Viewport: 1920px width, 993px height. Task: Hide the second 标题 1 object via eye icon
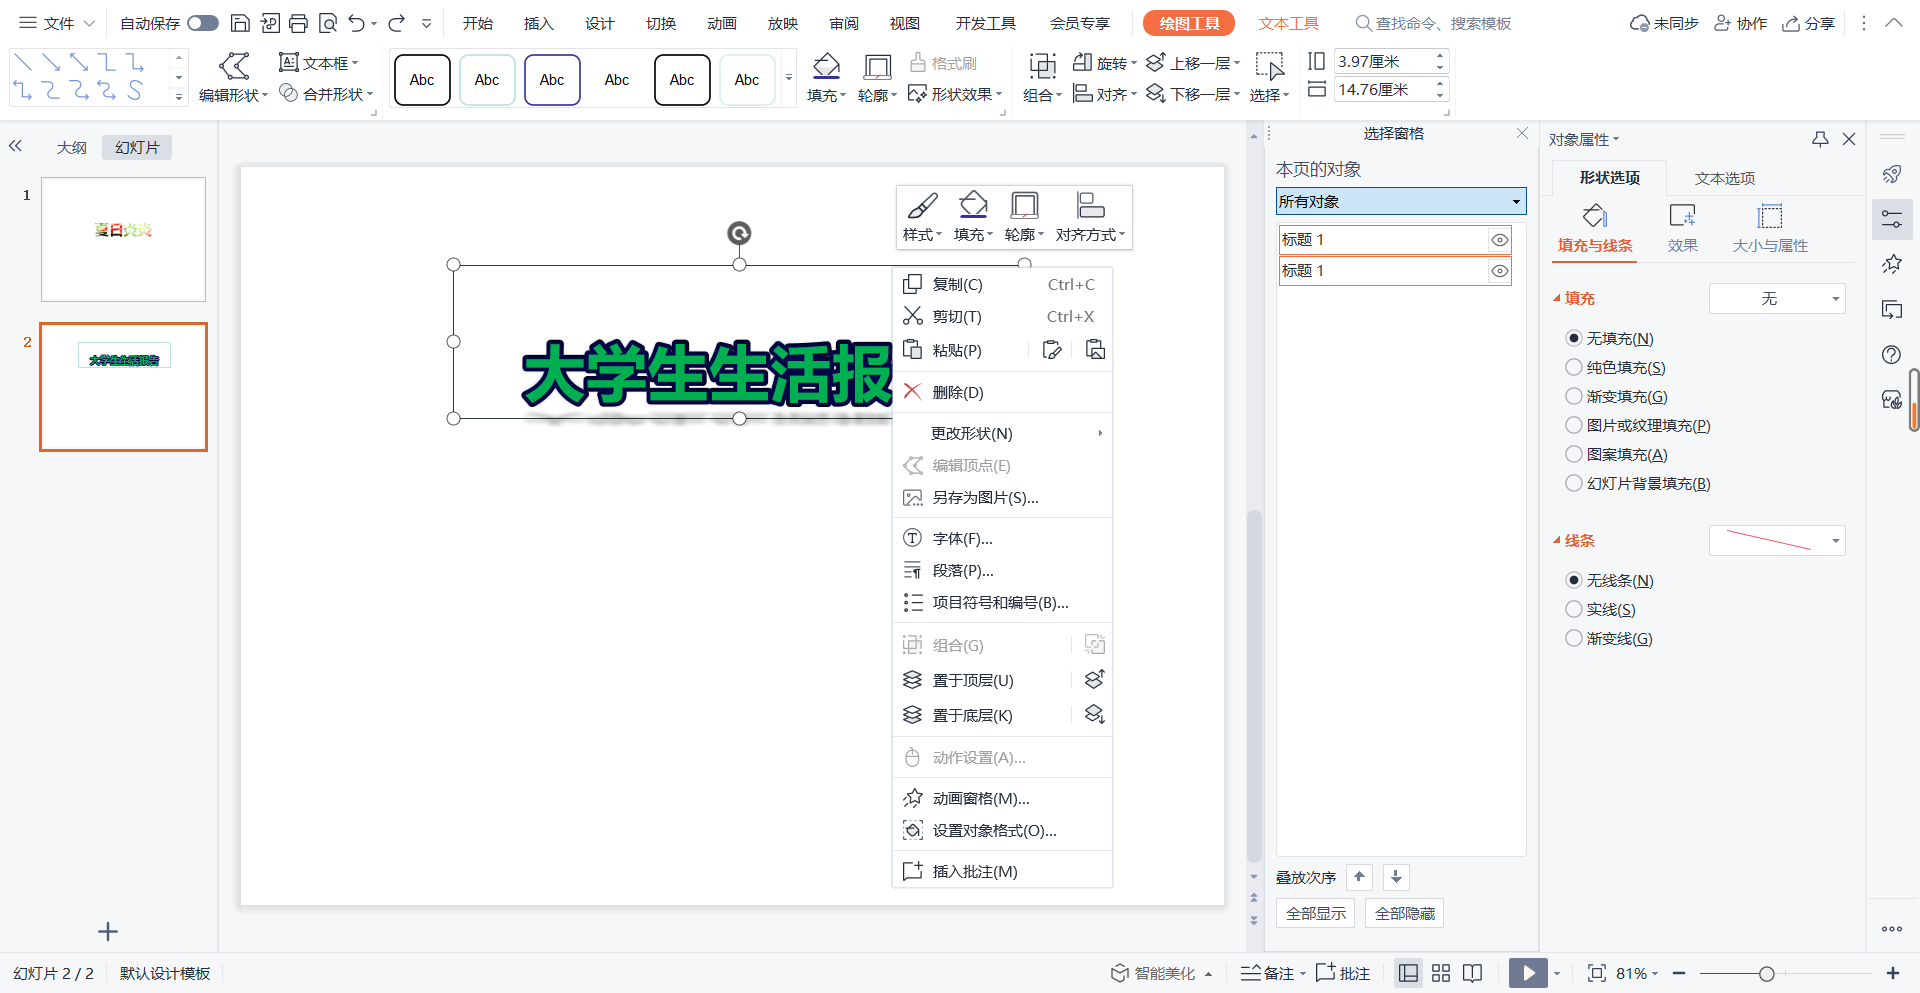(1499, 271)
